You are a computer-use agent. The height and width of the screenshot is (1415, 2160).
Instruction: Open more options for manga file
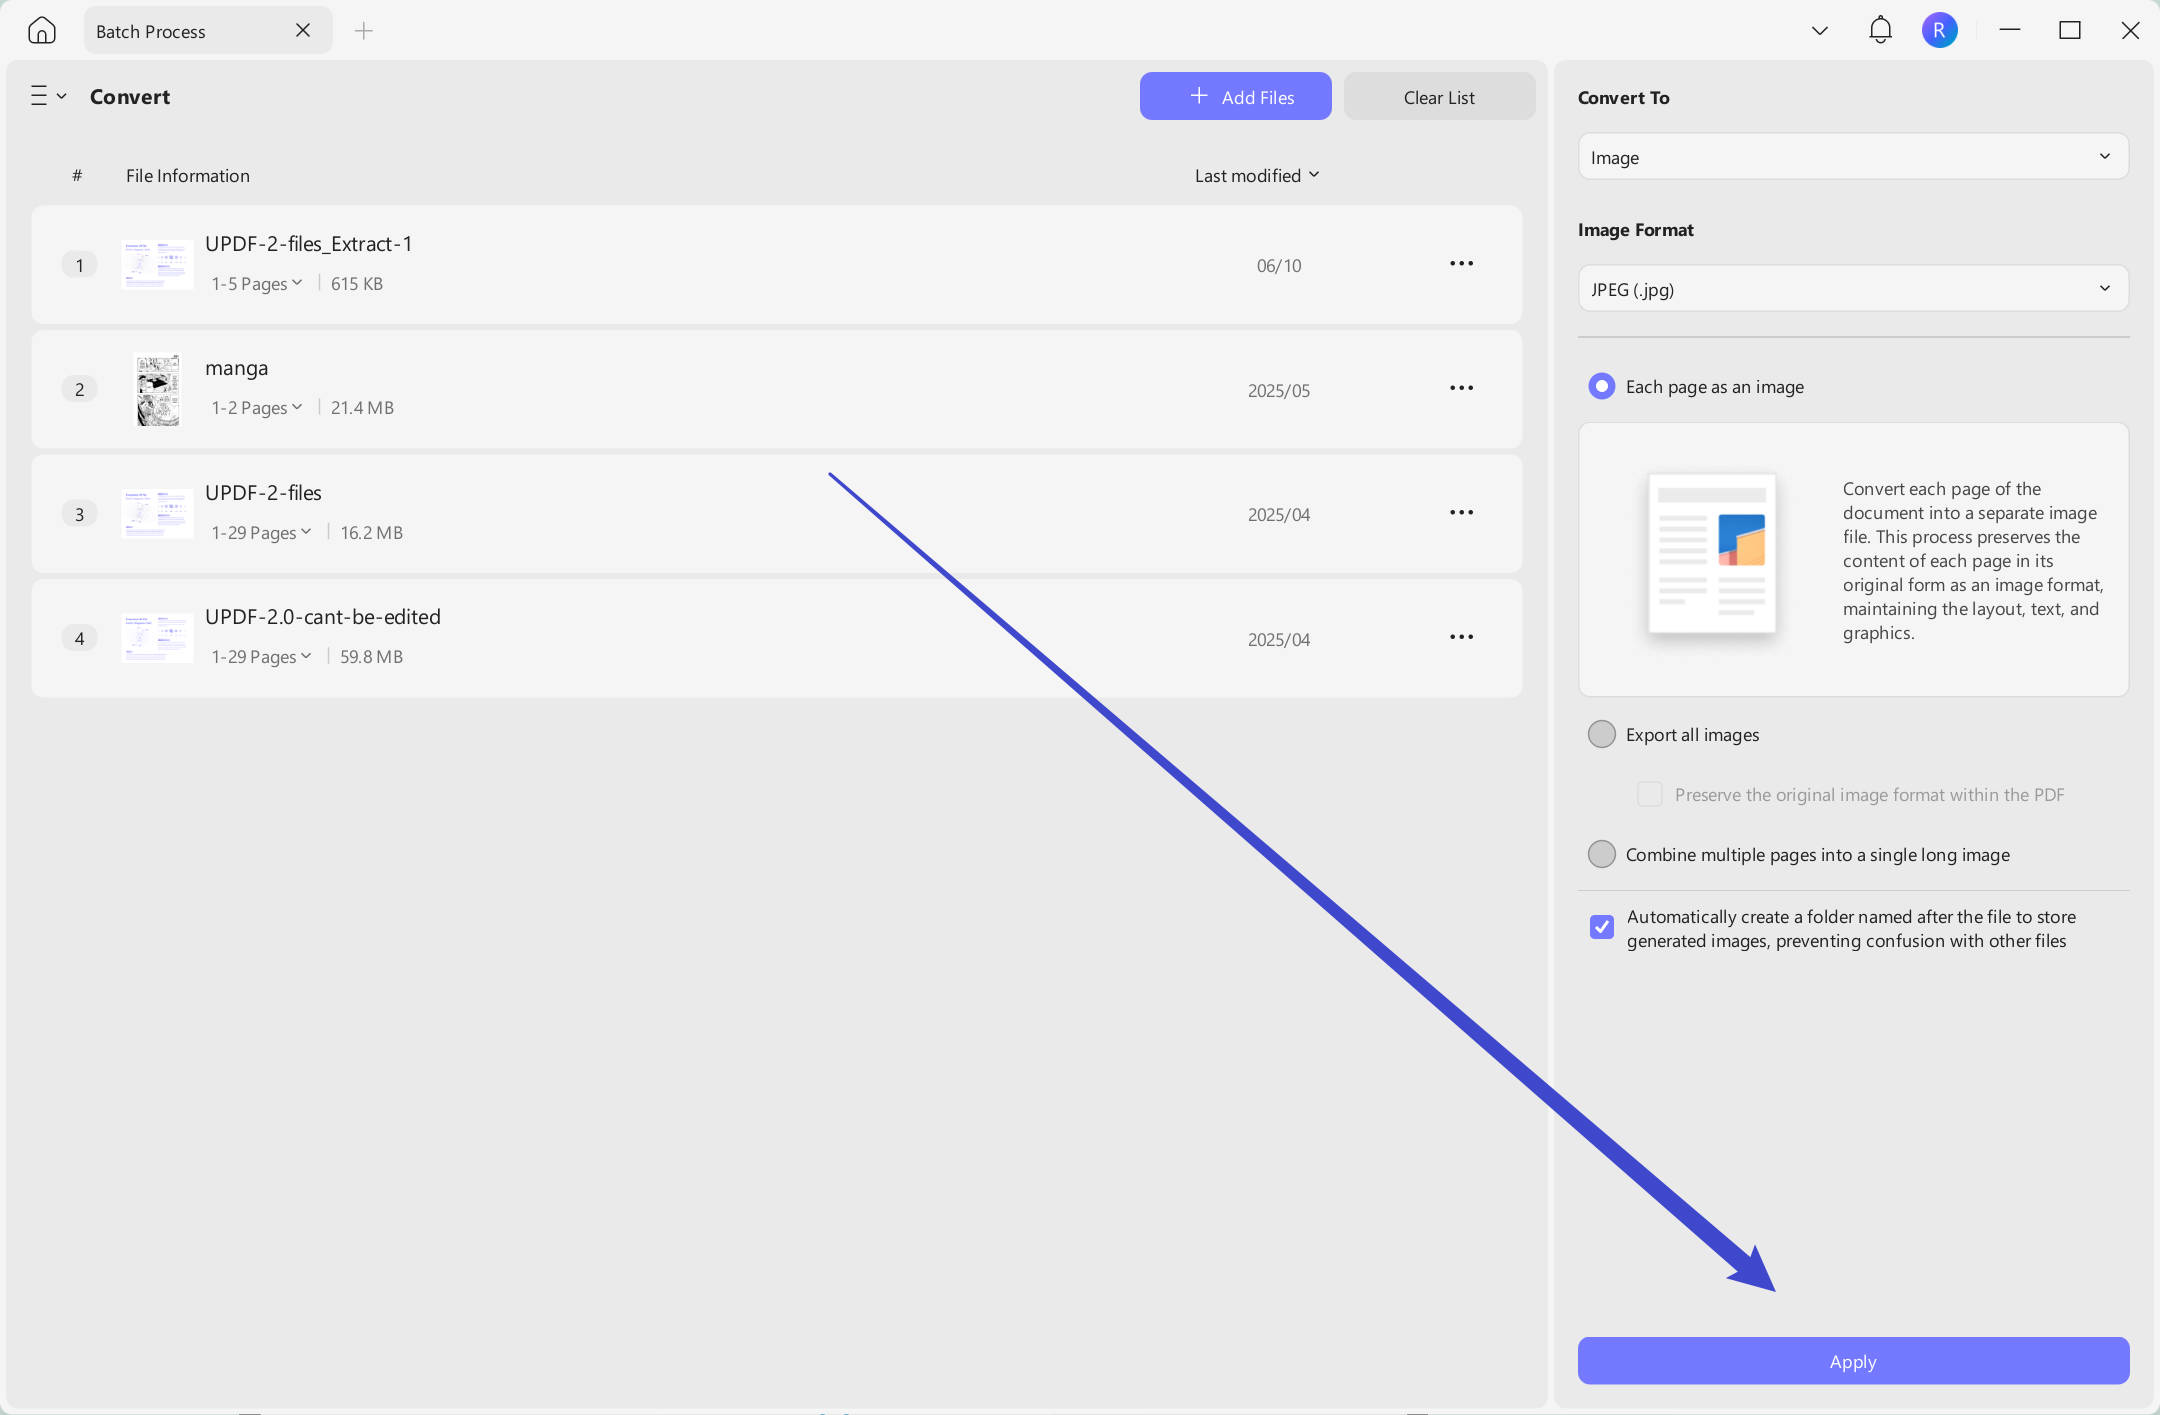1461,388
